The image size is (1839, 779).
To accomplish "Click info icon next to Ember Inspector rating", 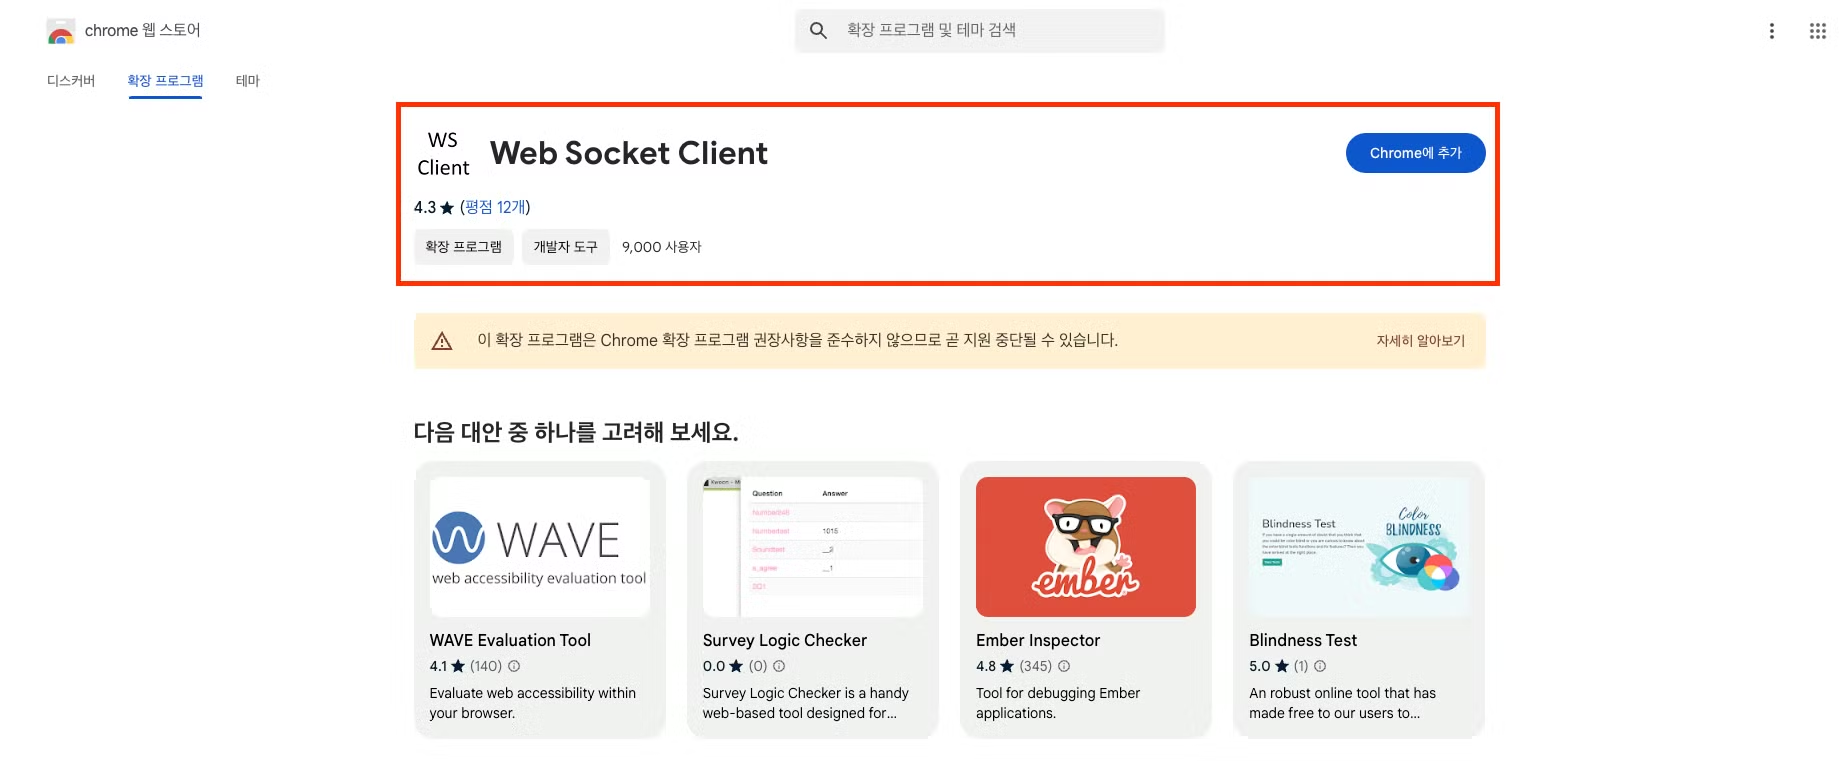I will 1064,666.
